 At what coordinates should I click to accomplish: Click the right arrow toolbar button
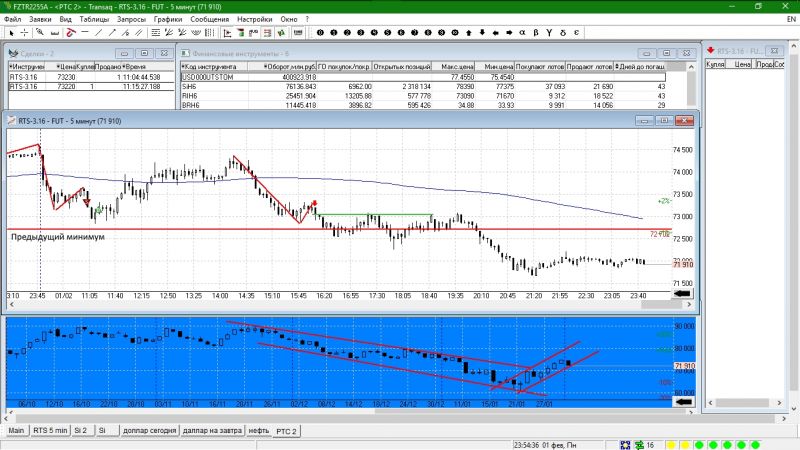[509, 33]
